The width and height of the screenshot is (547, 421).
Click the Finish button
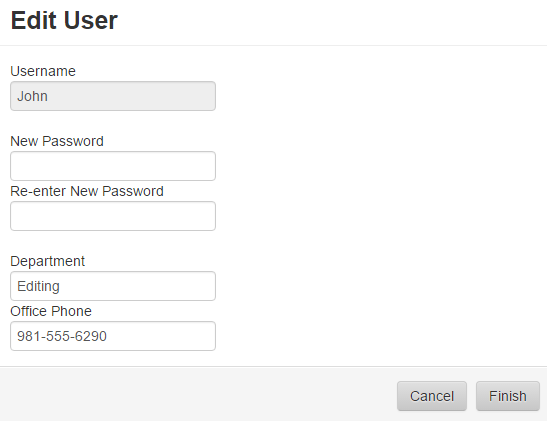tap(508, 396)
